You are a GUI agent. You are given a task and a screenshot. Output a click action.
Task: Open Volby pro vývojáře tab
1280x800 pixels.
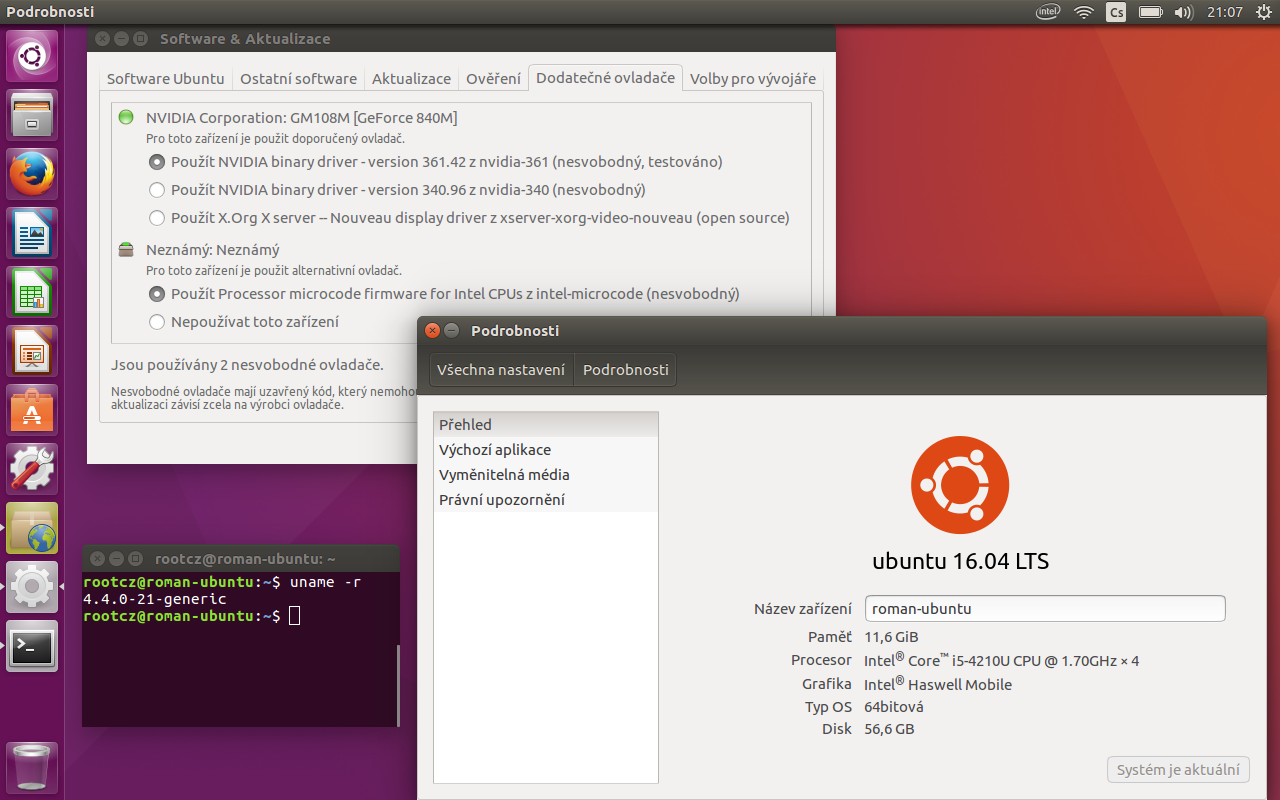pos(753,79)
